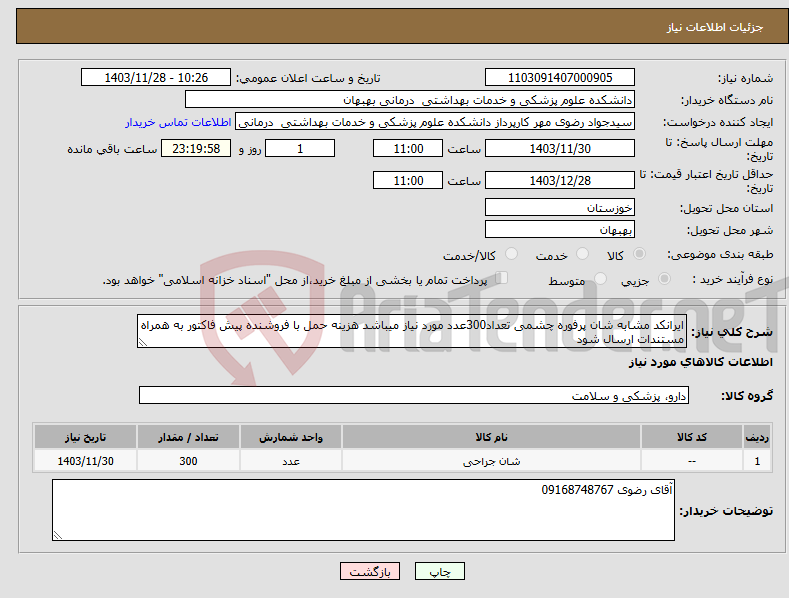Click the remaining time 23:19:58 field
The width and height of the screenshot is (789, 598).
point(196,148)
